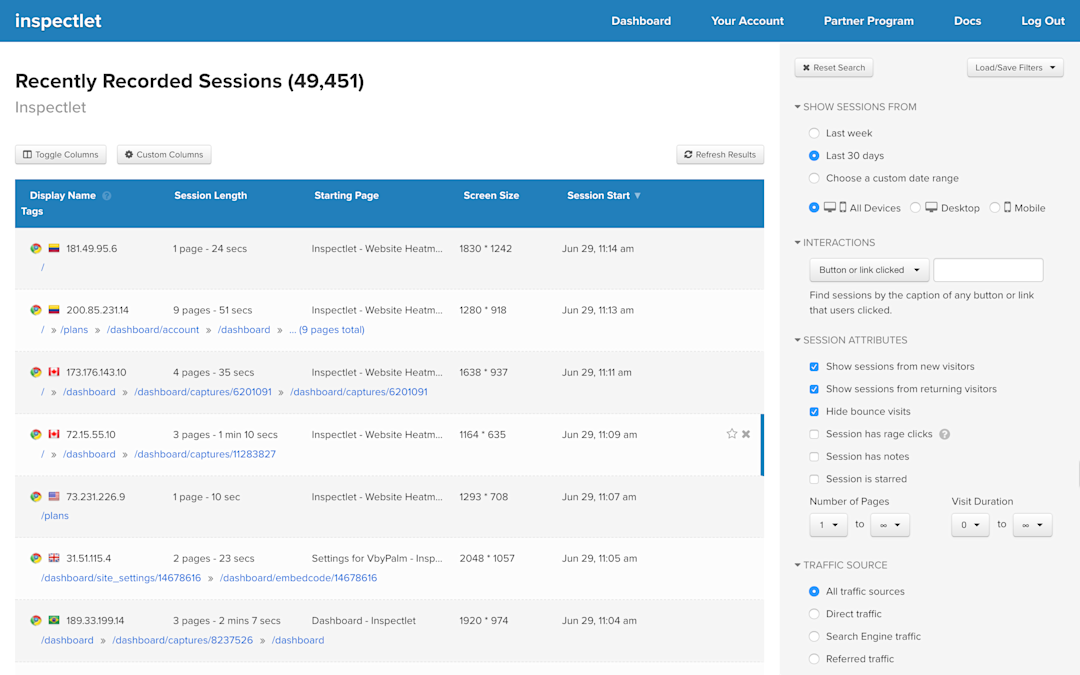1080x675 pixels.
Task: Click Log Out
Action: [1043, 21]
